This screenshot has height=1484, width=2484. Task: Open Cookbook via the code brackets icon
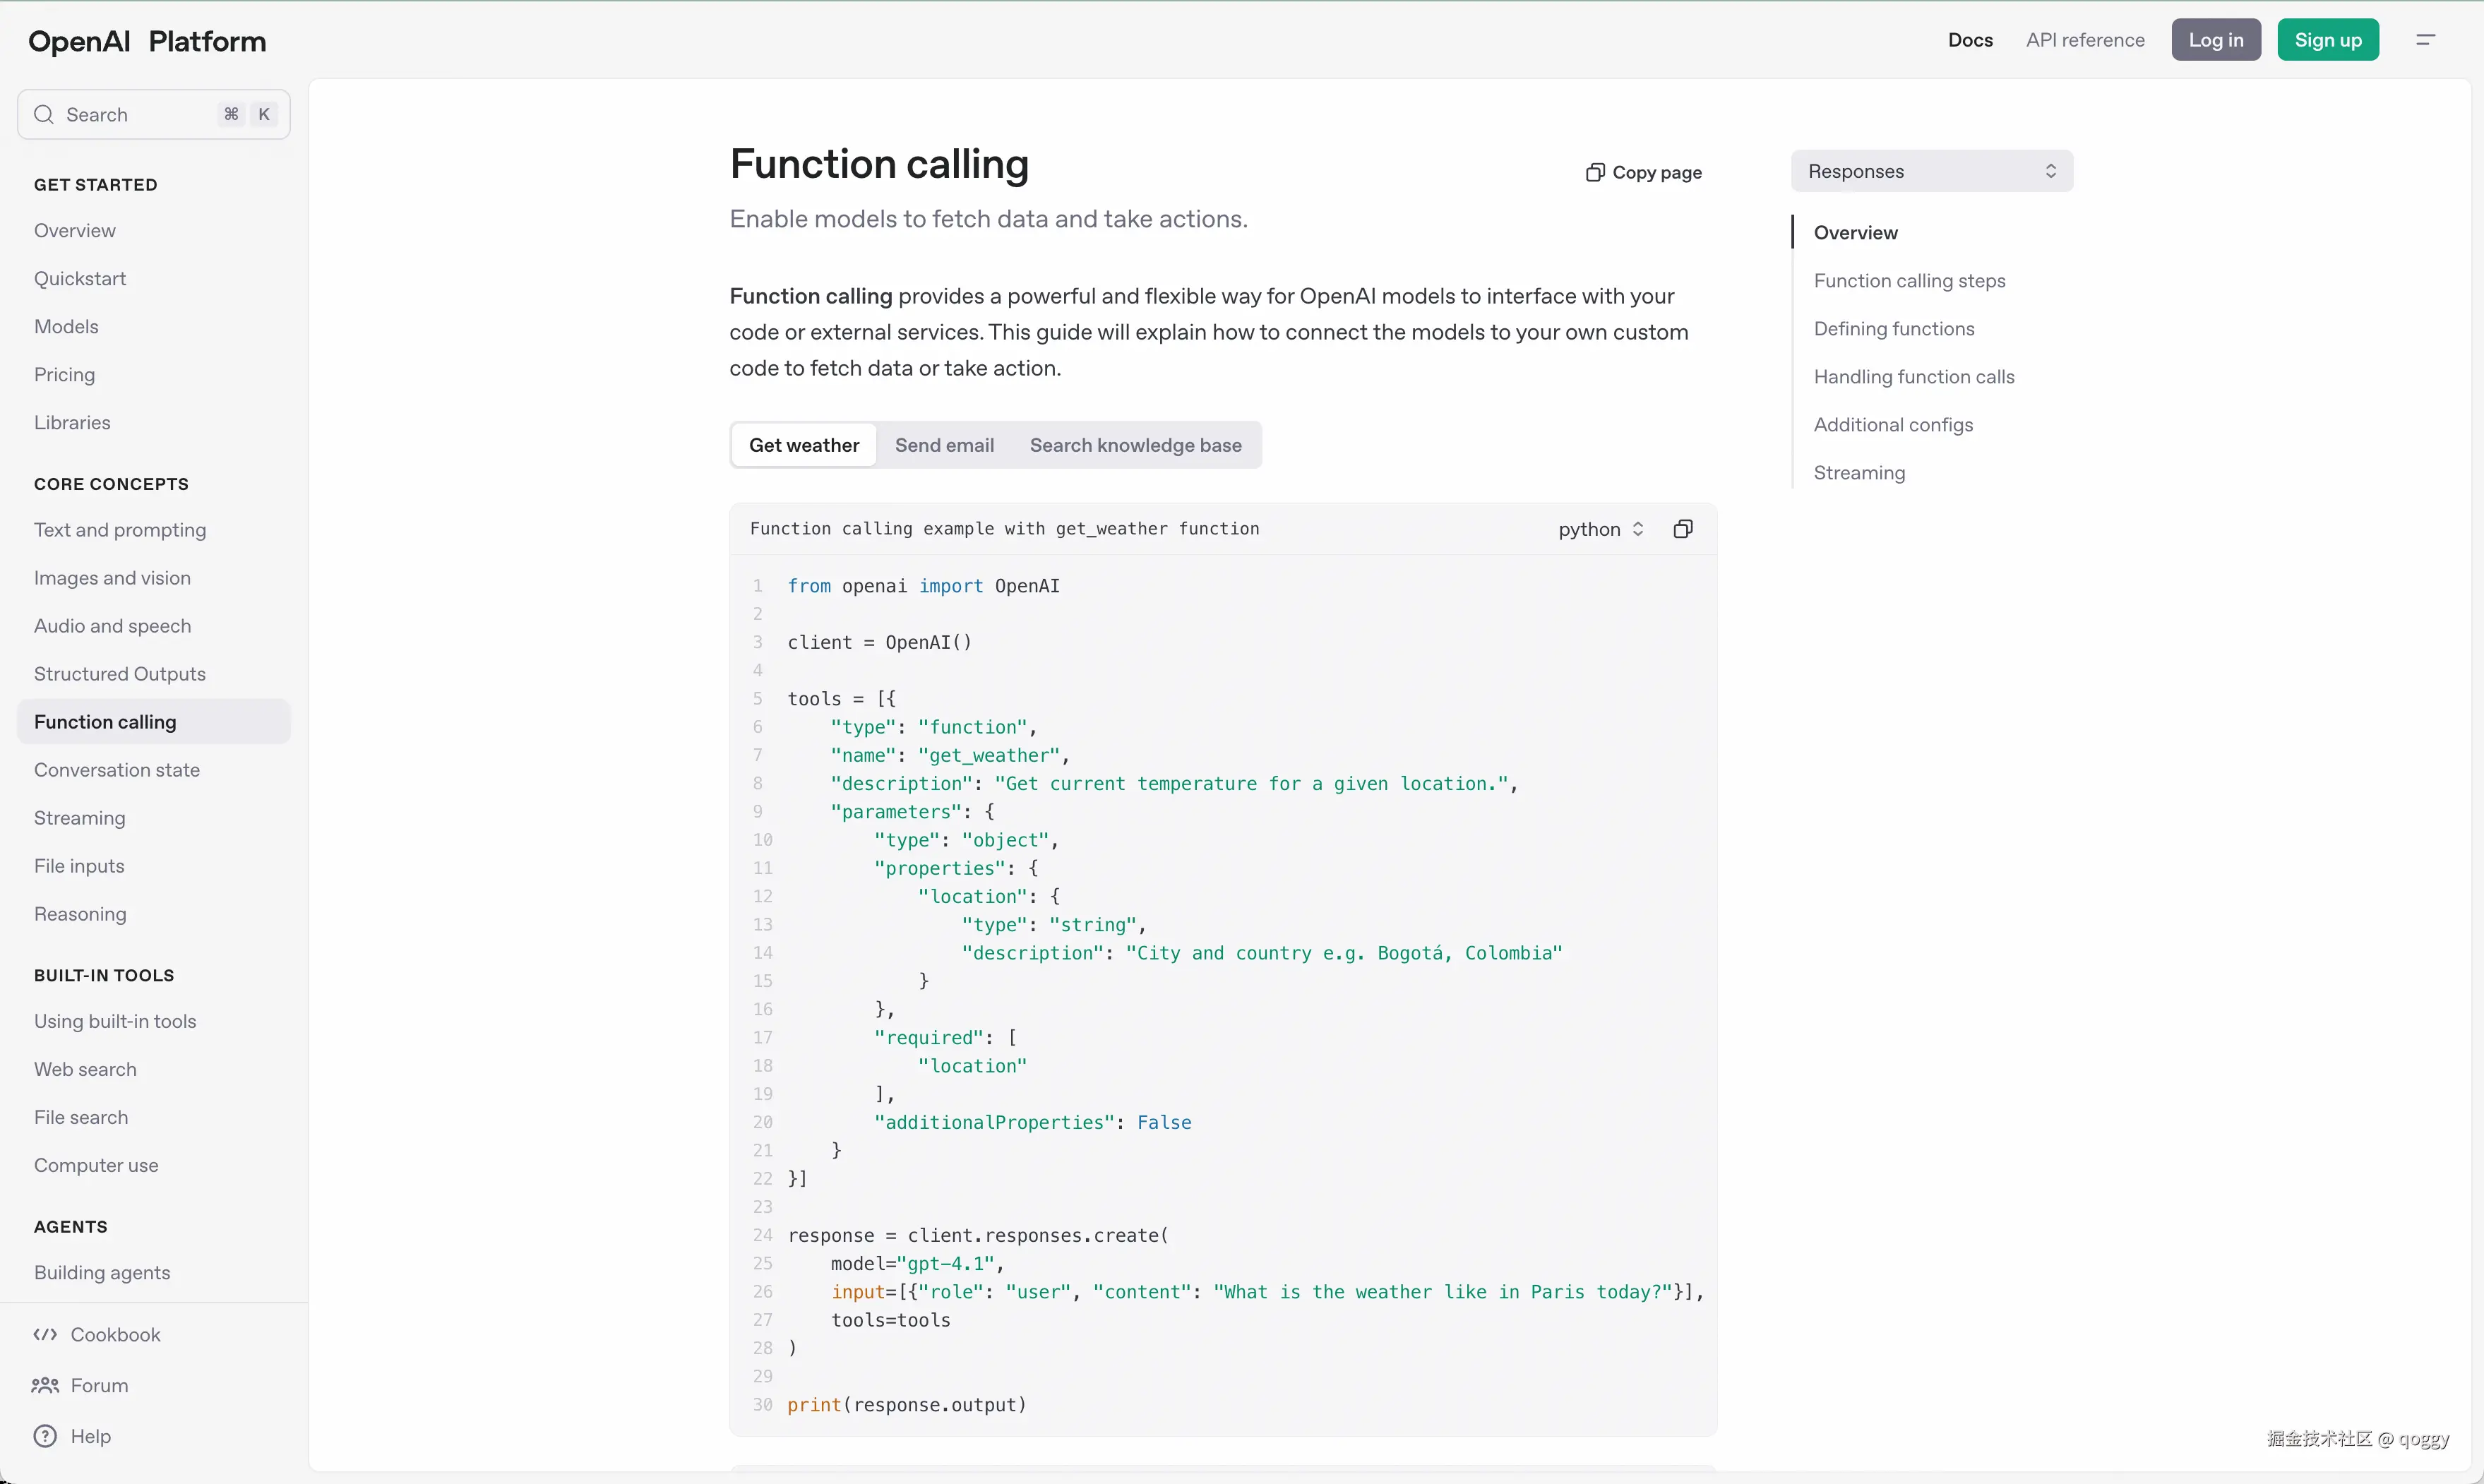46,1334
